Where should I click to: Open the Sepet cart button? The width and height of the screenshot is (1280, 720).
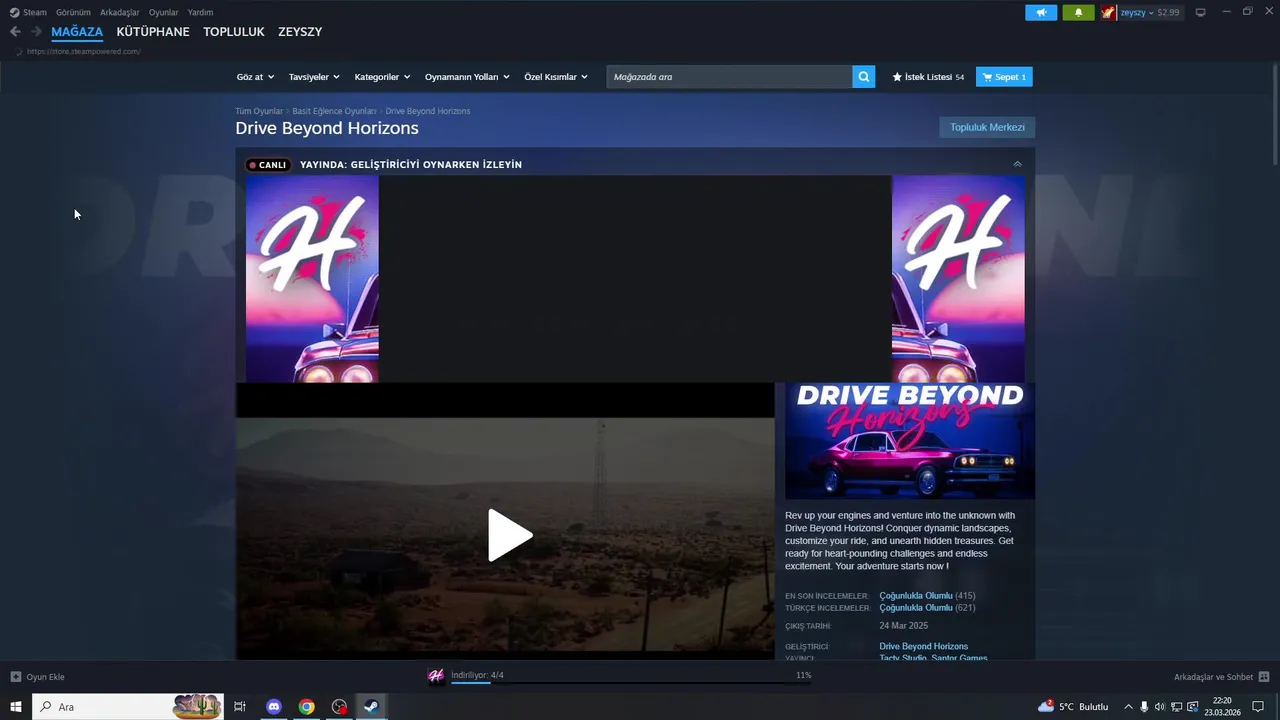[x=1004, y=77]
